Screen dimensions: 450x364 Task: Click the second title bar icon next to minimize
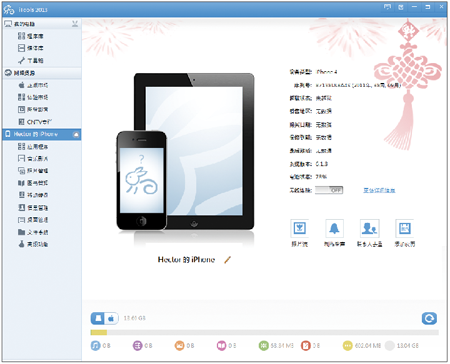coord(401,7)
